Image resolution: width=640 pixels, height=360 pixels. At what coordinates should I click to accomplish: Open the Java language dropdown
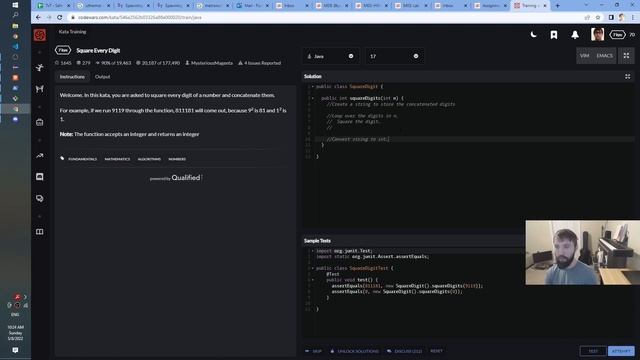click(x=331, y=56)
